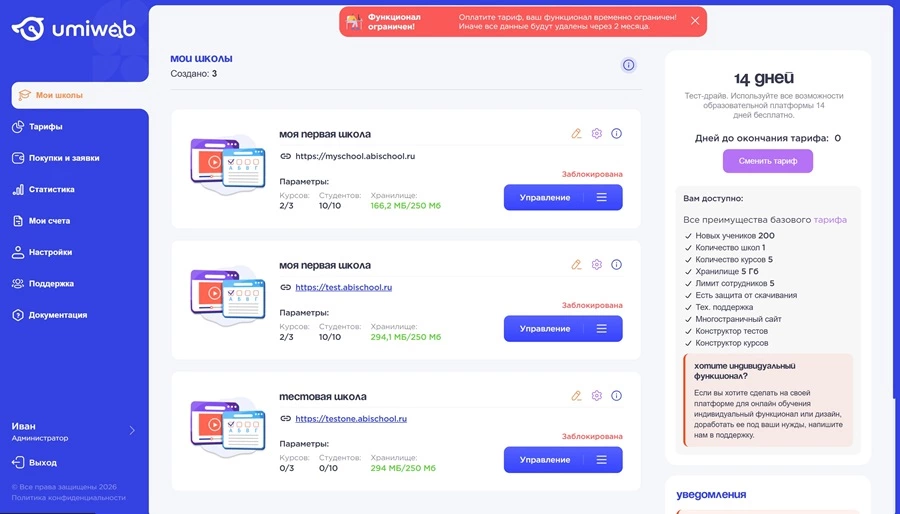Click info icon on test.abischool.ru school card
Image resolution: width=900 pixels, height=514 pixels.
pos(617,265)
